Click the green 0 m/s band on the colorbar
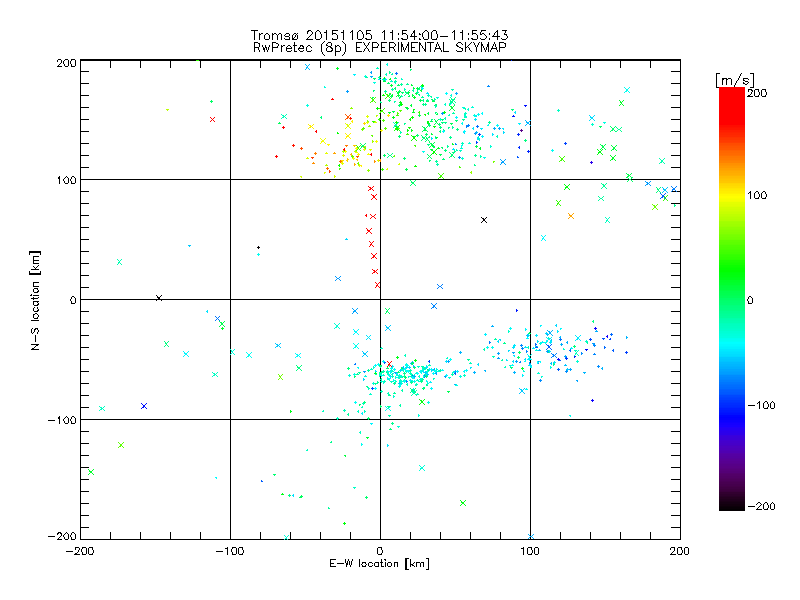Screen dimensions: 800x600 point(732,299)
